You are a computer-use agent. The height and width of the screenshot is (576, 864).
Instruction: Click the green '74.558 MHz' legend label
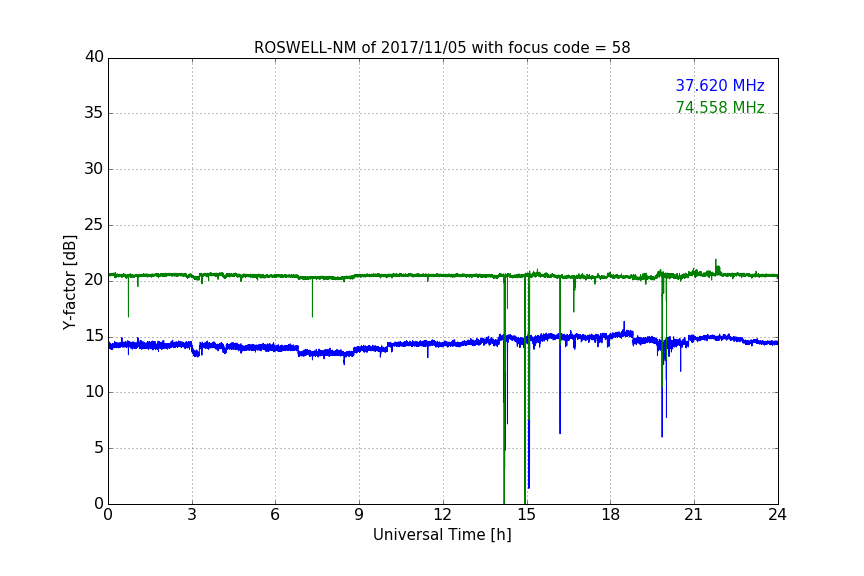click(x=720, y=107)
